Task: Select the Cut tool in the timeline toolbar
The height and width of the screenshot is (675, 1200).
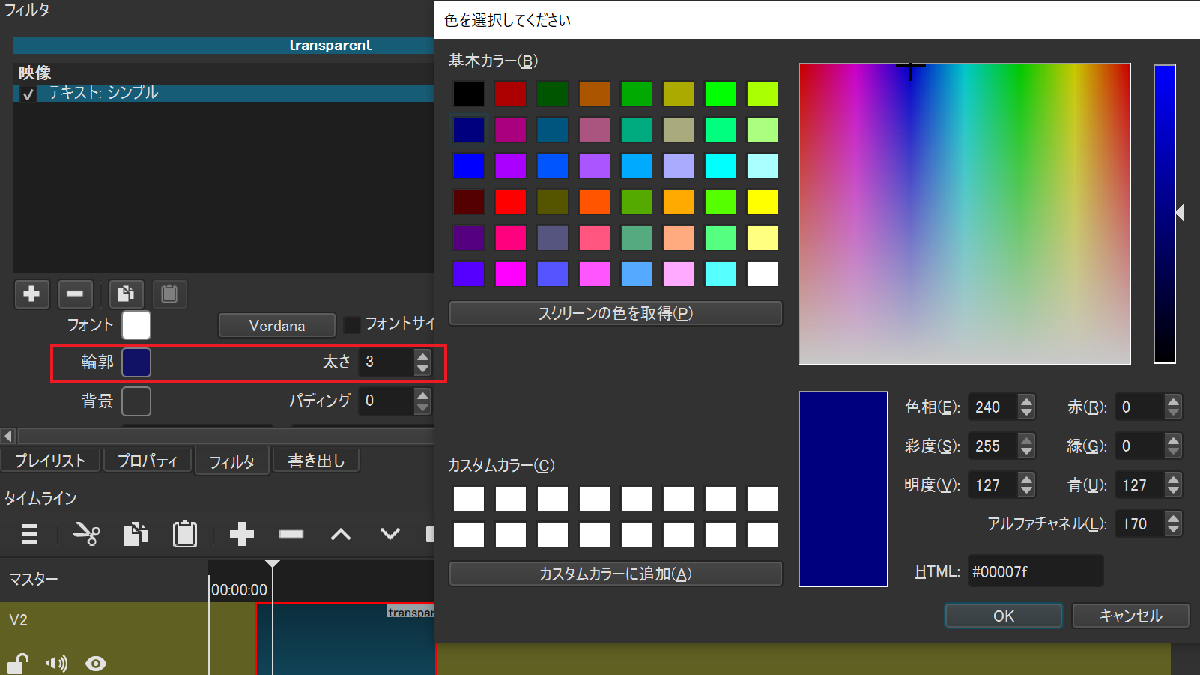Action: 86,534
